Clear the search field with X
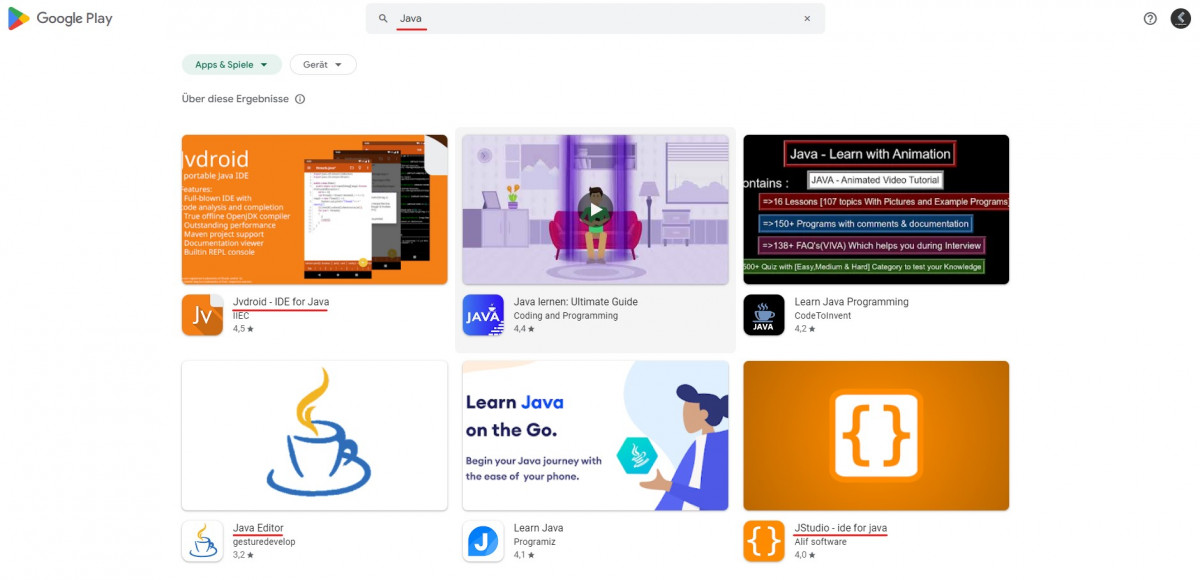Screen dimensions: 1200x580 tap(807, 18)
